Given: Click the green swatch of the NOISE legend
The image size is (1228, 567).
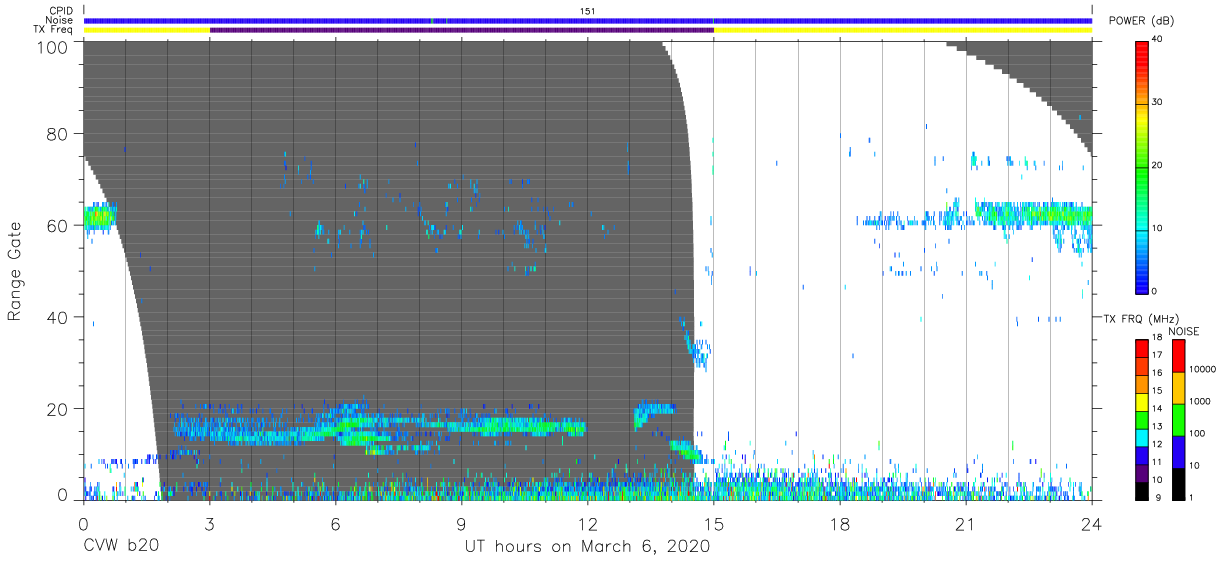Looking at the screenshot, I should tap(1178, 420).
